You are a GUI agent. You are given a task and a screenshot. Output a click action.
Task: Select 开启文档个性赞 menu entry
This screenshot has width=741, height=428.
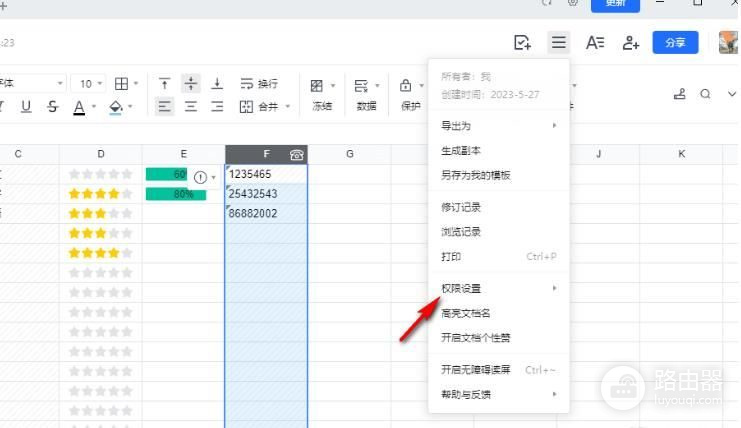click(x=499, y=337)
